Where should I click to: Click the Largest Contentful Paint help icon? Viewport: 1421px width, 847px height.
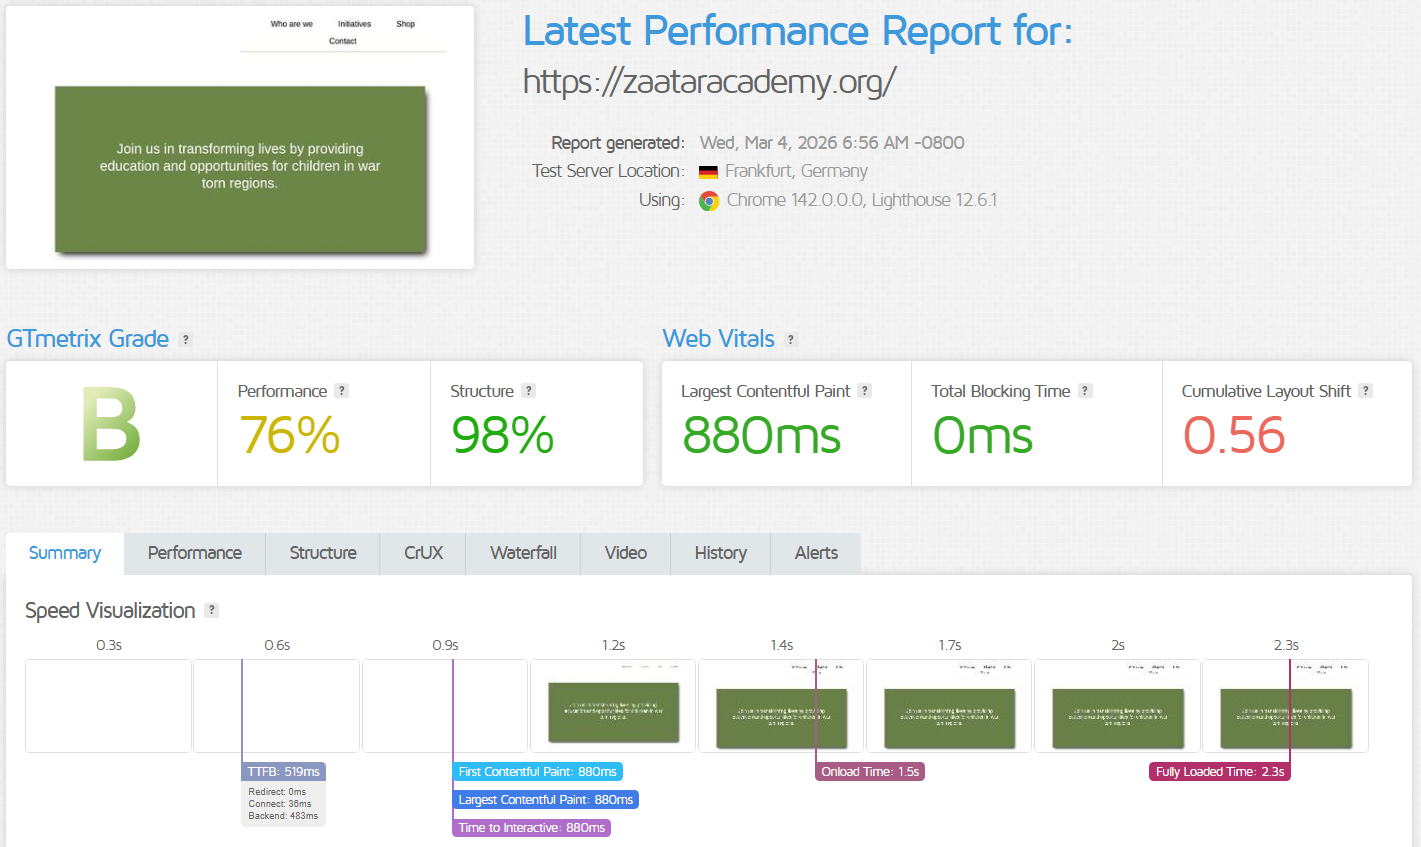[x=865, y=391]
